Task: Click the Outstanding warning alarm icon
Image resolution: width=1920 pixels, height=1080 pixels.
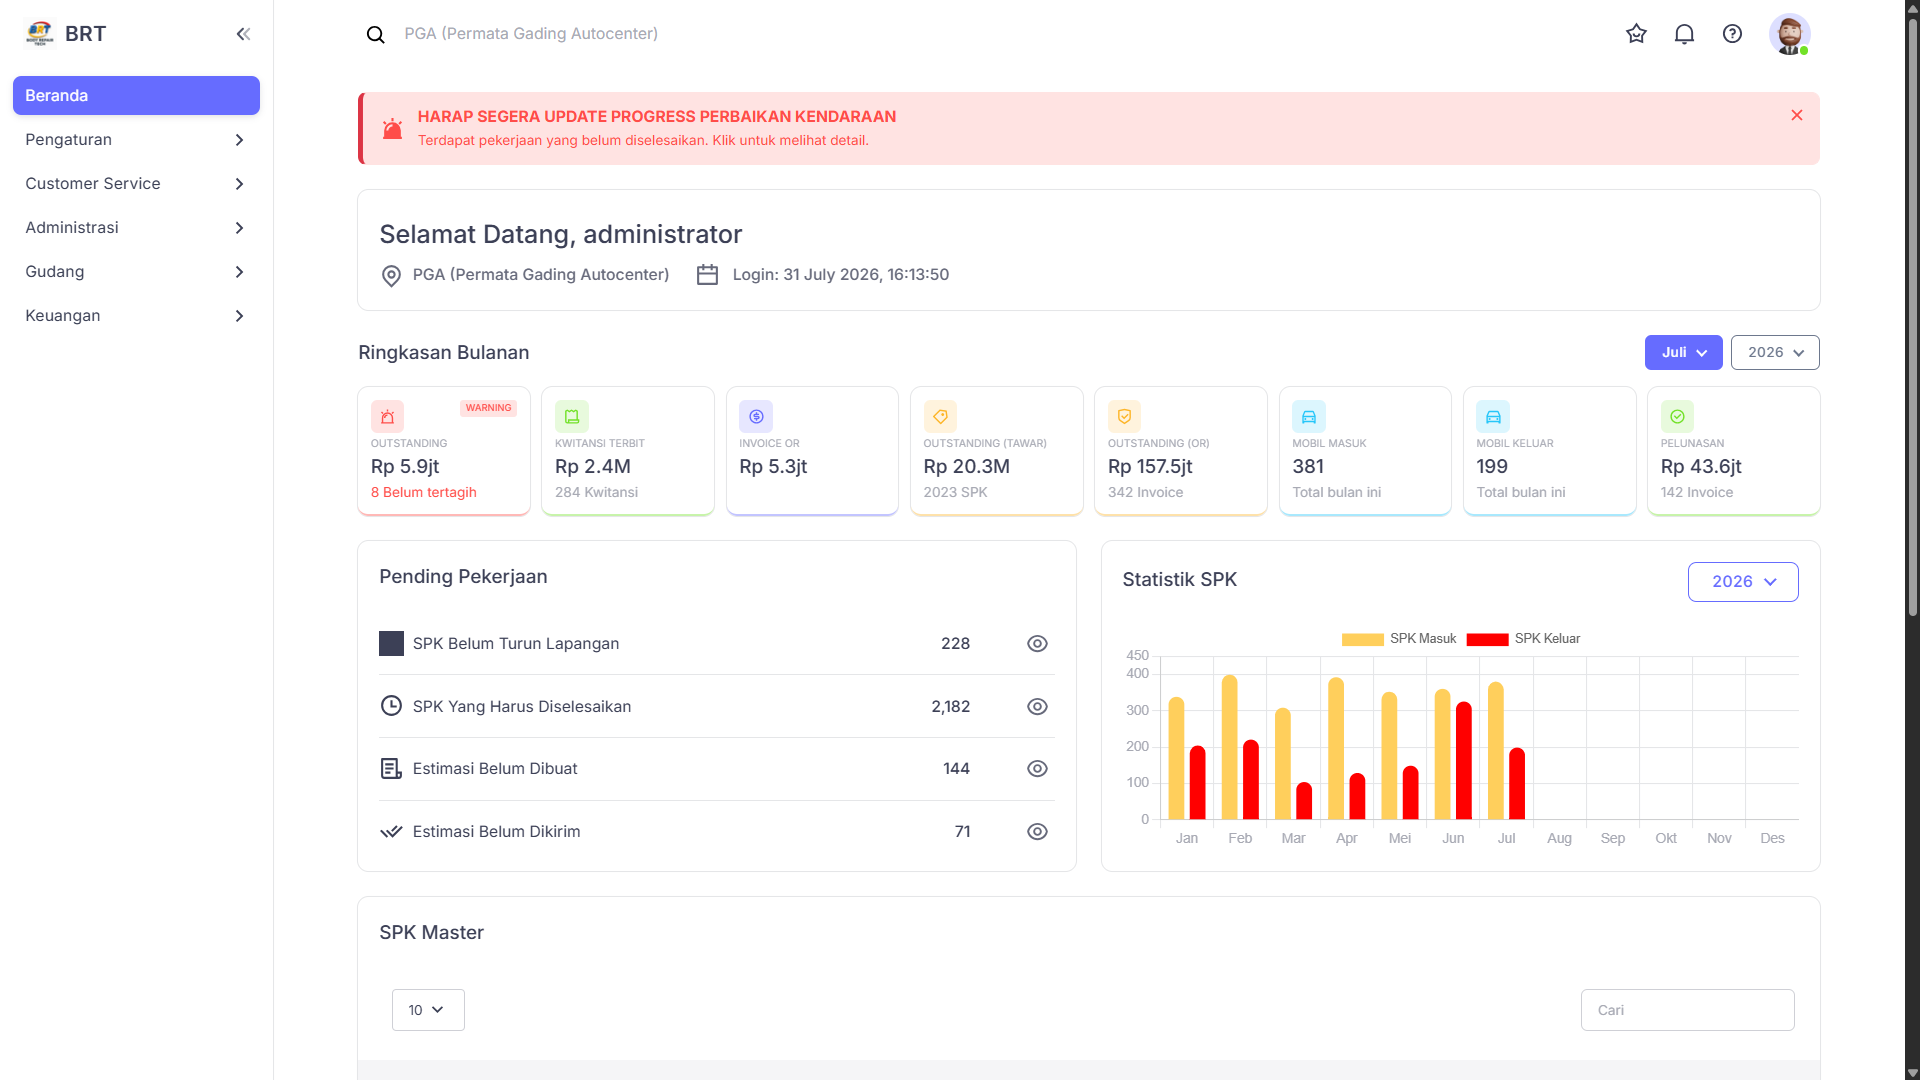Action: 387,416
